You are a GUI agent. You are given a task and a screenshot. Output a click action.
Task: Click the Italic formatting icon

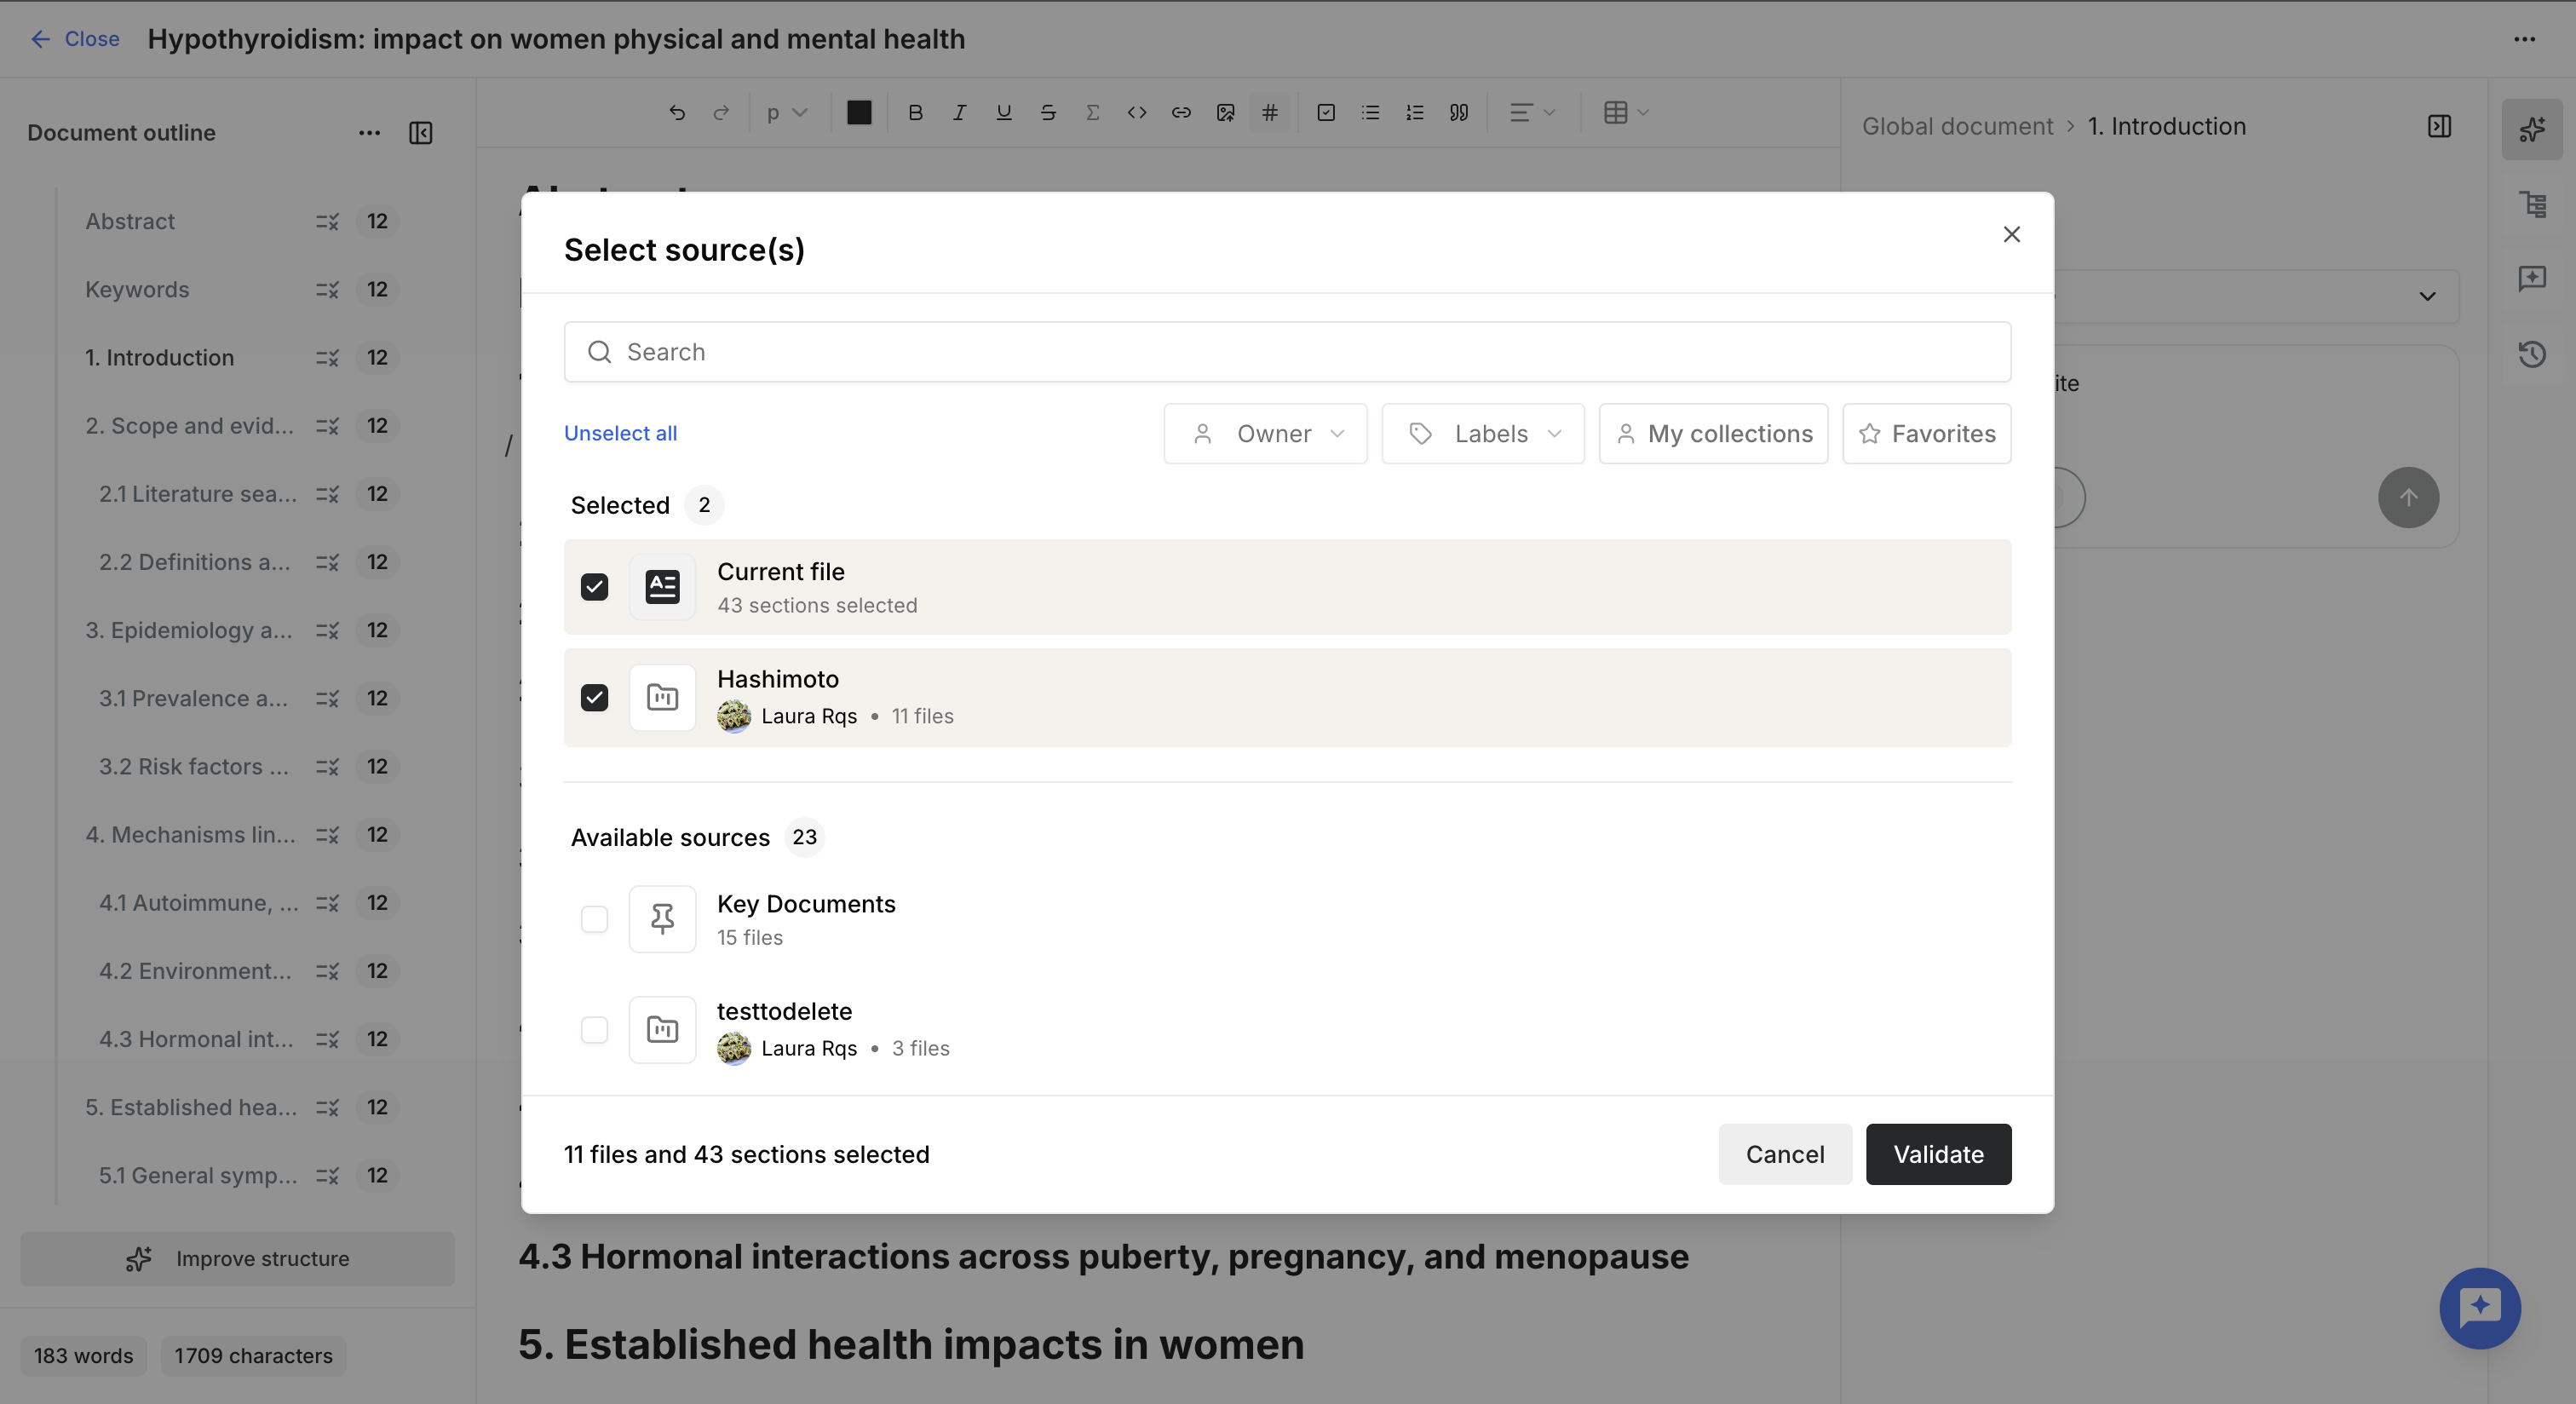point(958,113)
